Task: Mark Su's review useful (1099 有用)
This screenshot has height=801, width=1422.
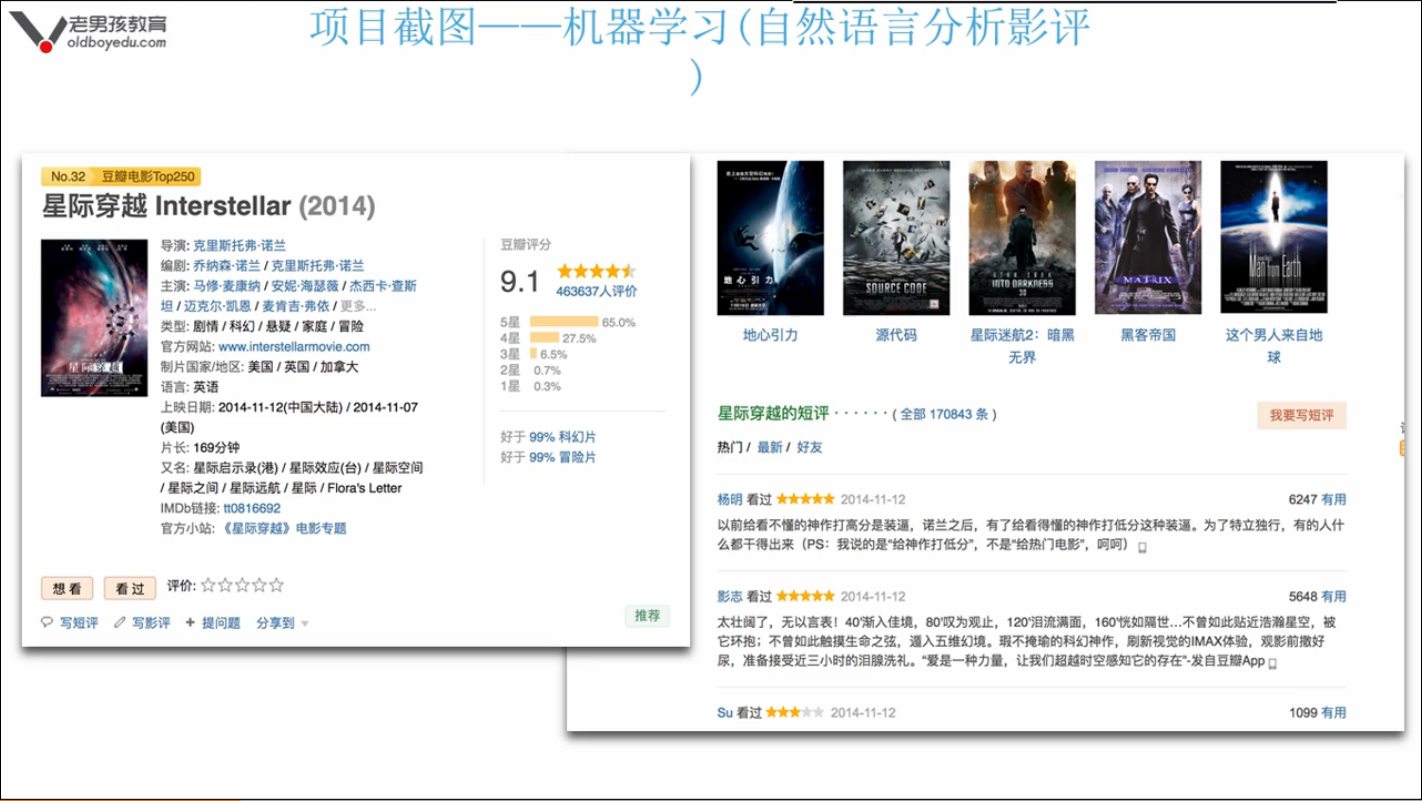Action: 1334,713
